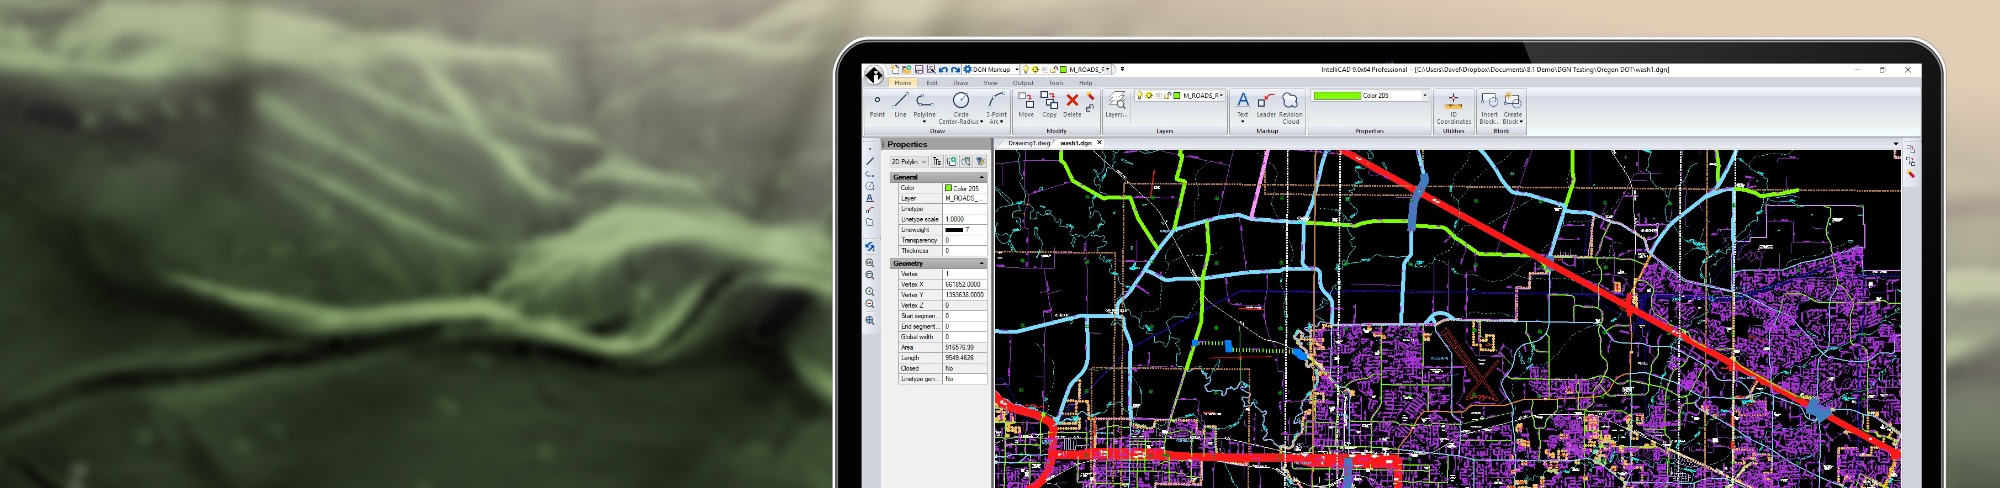Viewport: 2000px width, 488px height.
Task: Click the Vertex X value field
Action: pyautogui.click(x=965, y=284)
